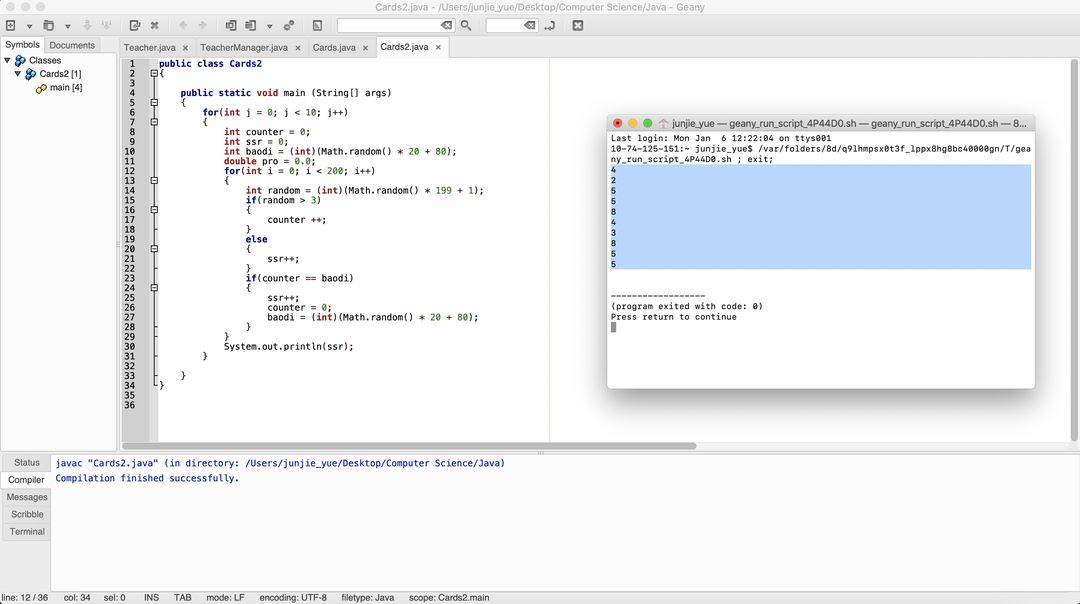Collapse the if-block fold at line 16
The height and width of the screenshot is (604, 1080).
point(154,210)
